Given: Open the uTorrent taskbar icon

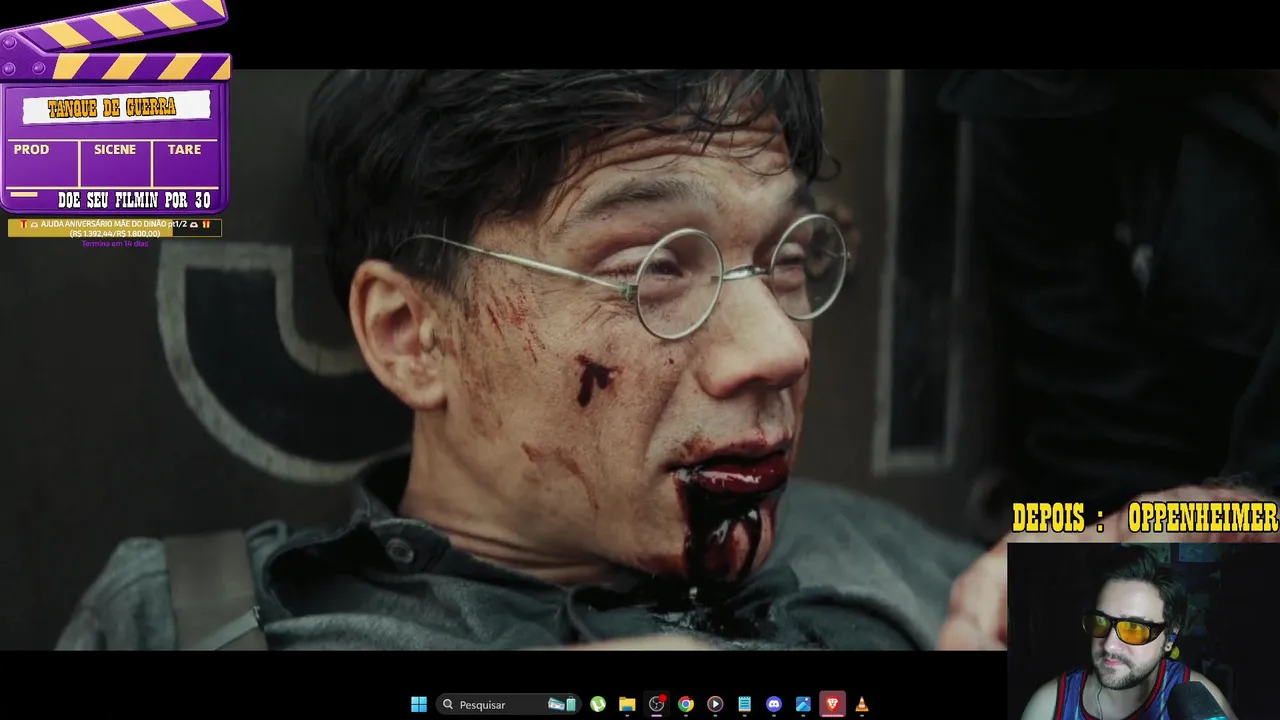Looking at the screenshot, I should pyautogui.click(x=598, y=704).
